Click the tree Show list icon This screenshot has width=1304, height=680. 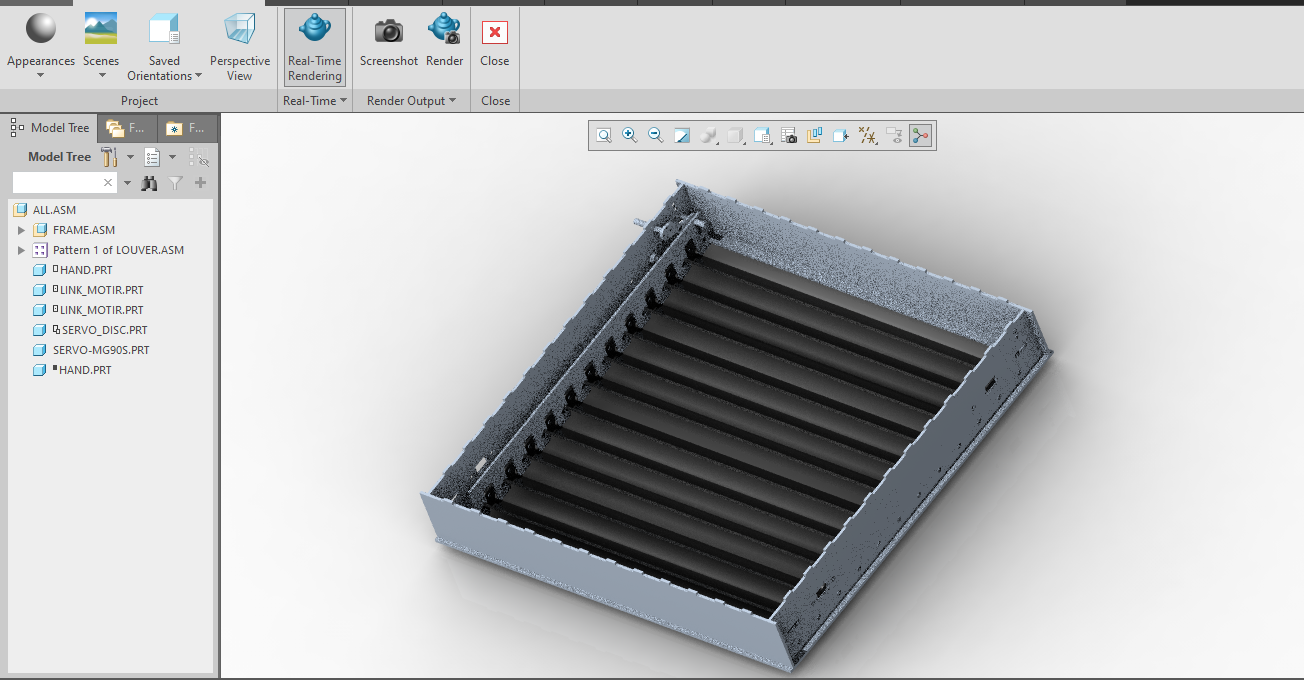click(x=152, y=157)
